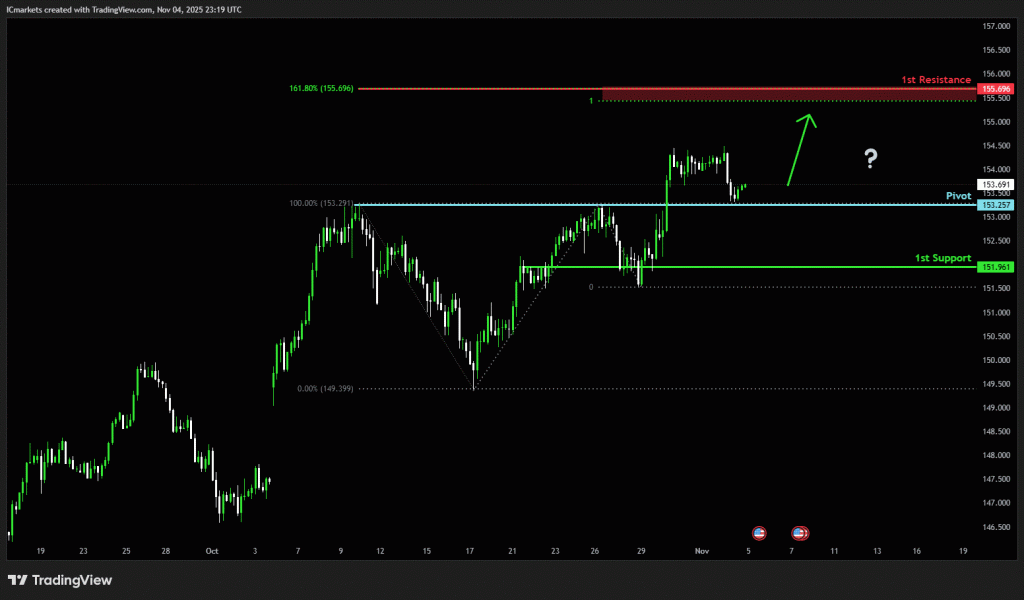This screenshot has width=1024, height=600.
Task: Click the red 155.696 resistance price tag
Action: [997, 89]
